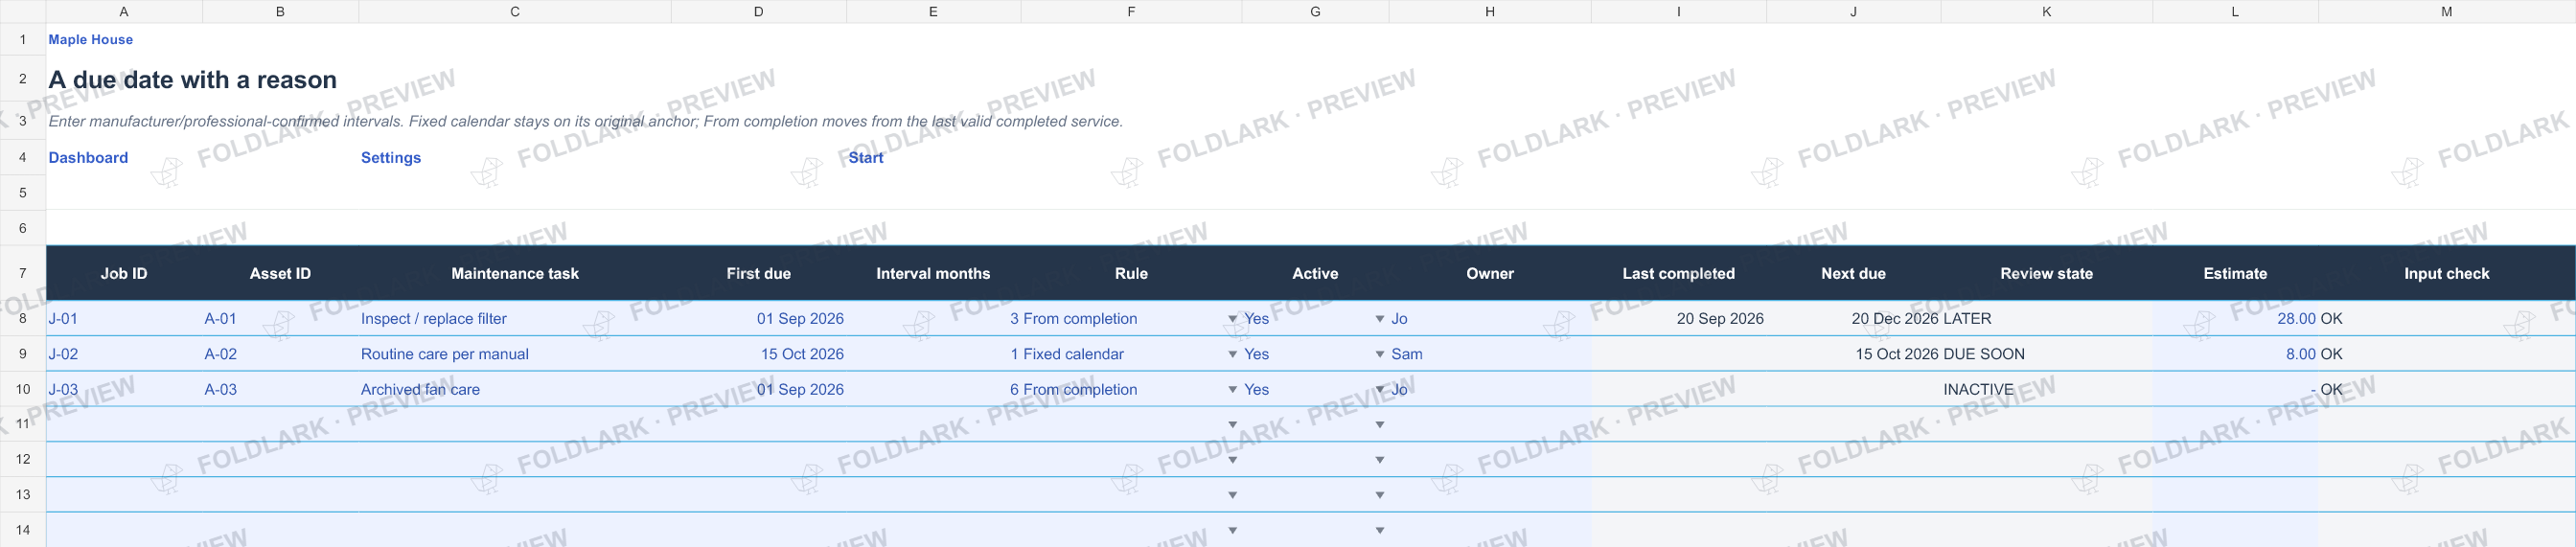Select the J-02 job ID cell
Viewport: 2576px width, 547px height.
click(124, 354)
